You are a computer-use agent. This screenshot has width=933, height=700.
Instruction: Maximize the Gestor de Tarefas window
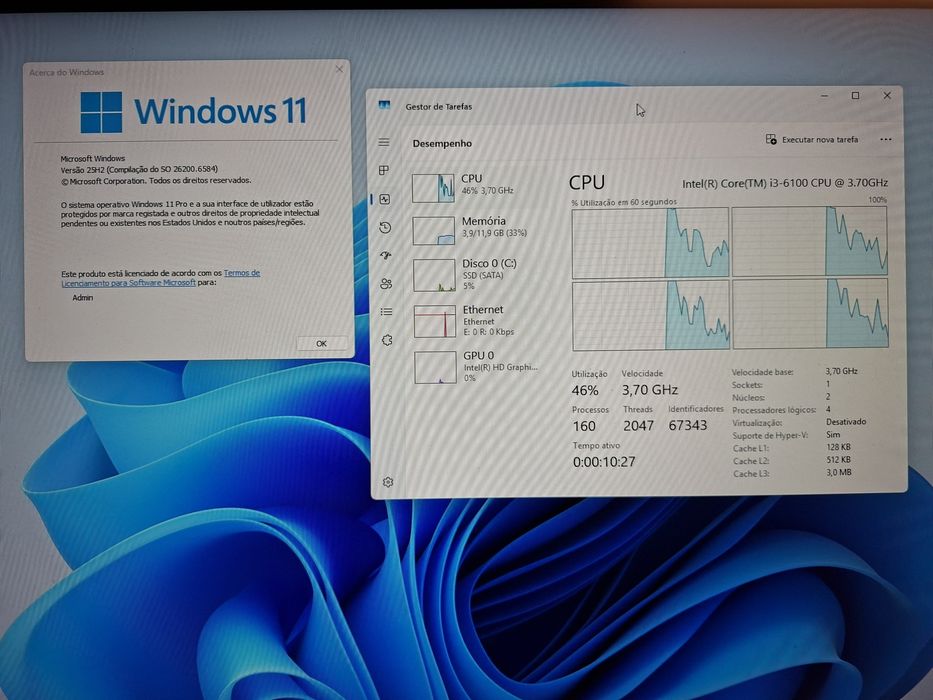pyautogui.click(x=855, y=96)
